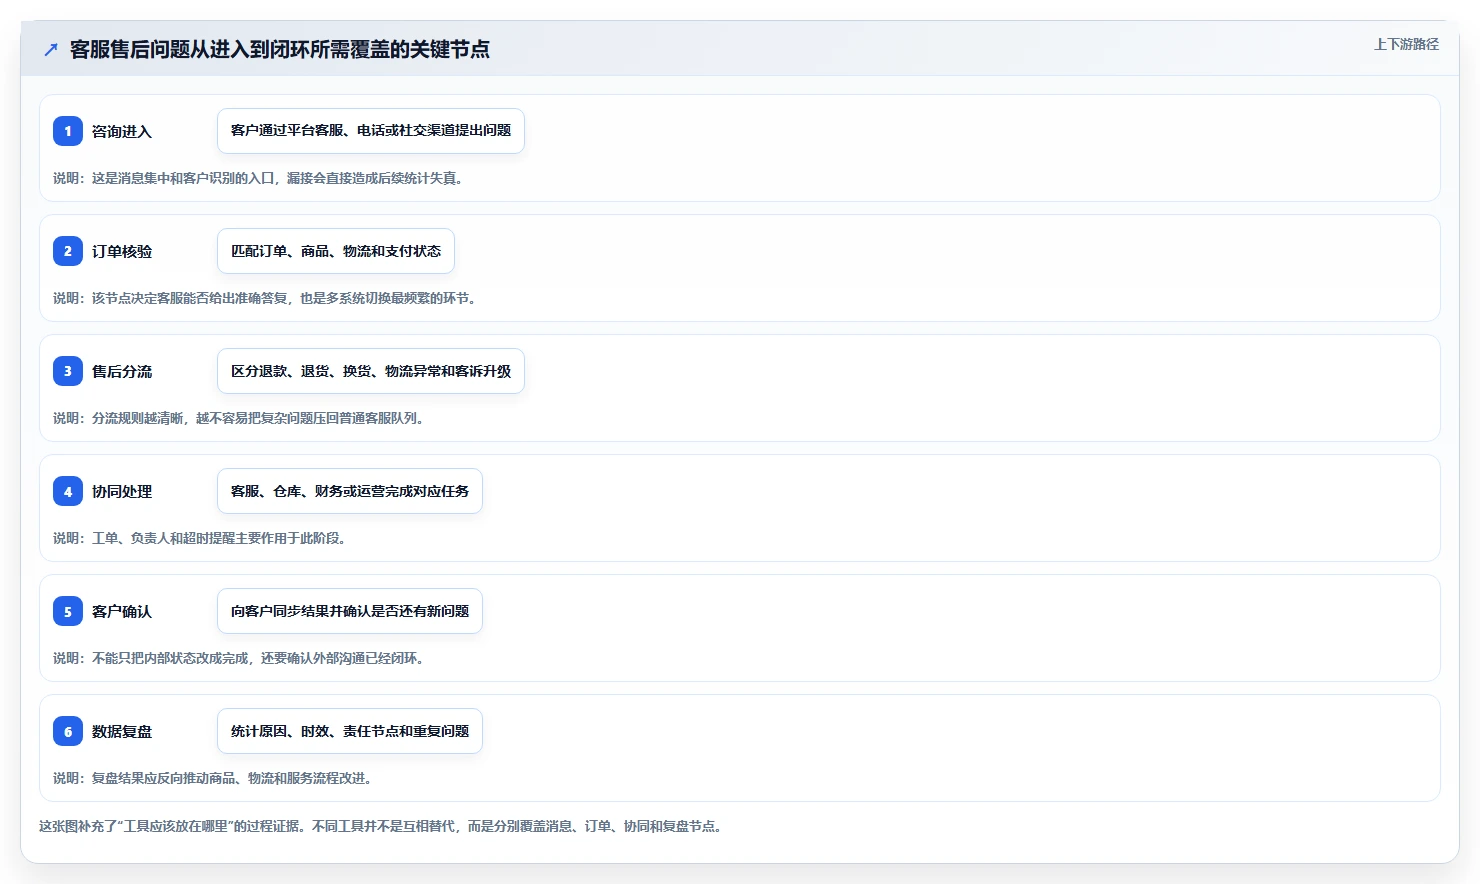
Task: Click step number badge 6
Action: point(68,731)
